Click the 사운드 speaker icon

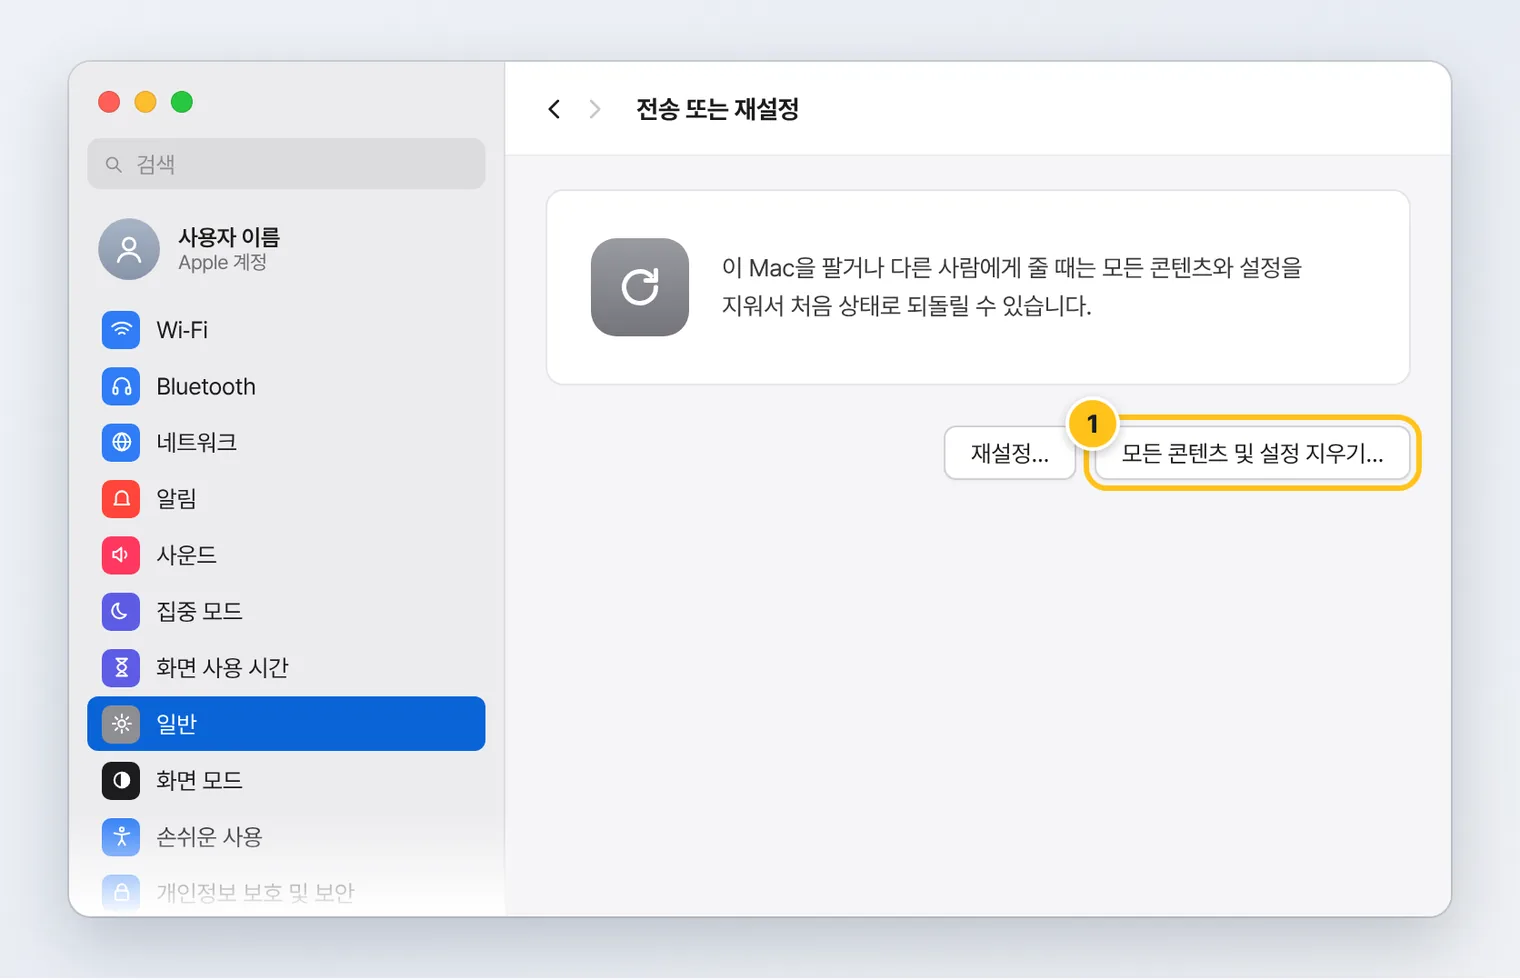[x=121, y=555]
